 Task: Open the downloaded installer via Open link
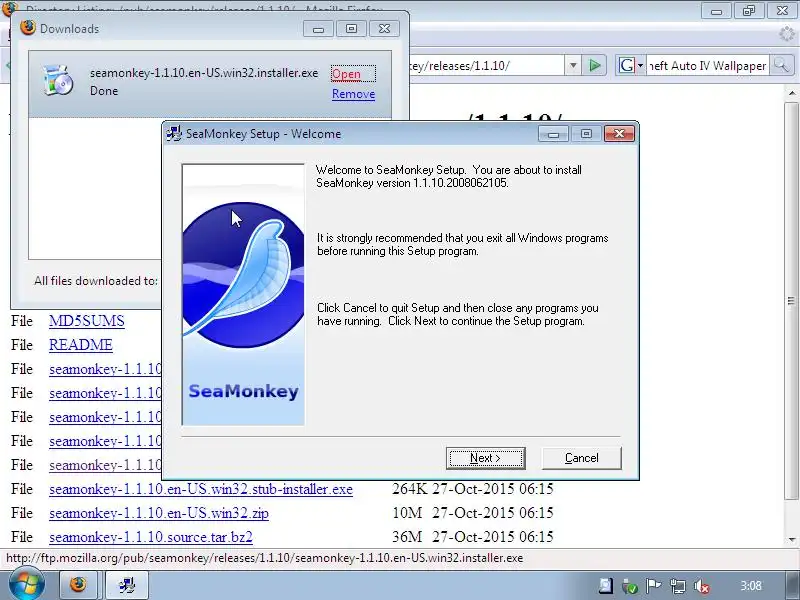[x=346, y=74]
